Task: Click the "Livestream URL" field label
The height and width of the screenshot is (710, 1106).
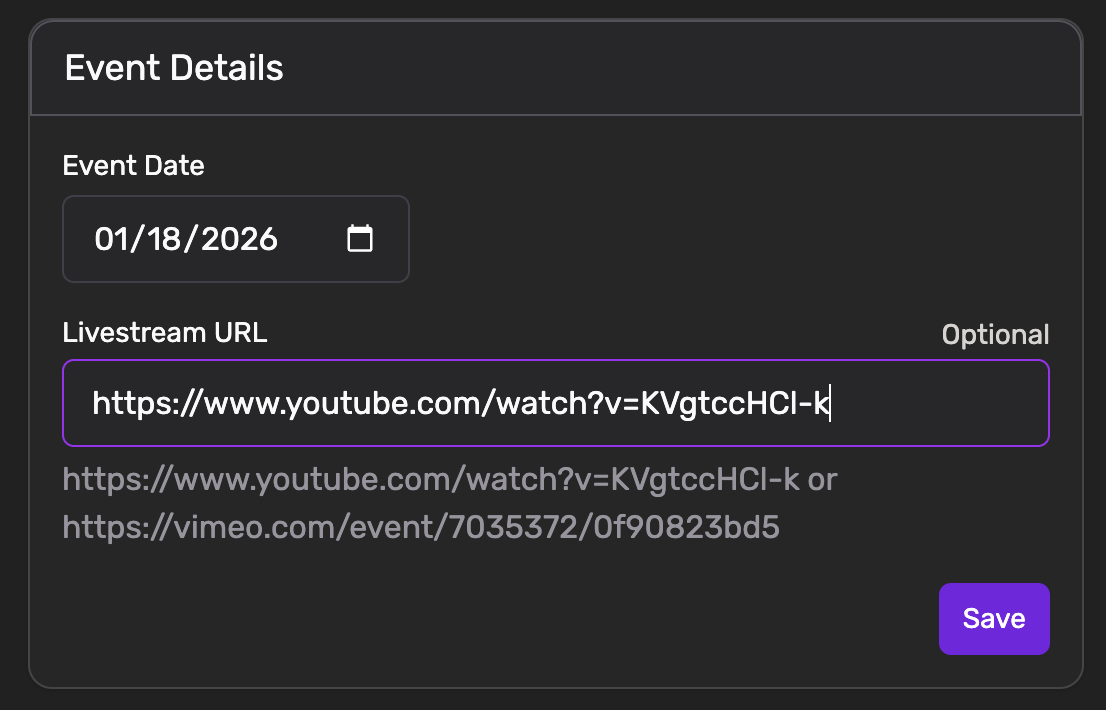Action: 165,332
